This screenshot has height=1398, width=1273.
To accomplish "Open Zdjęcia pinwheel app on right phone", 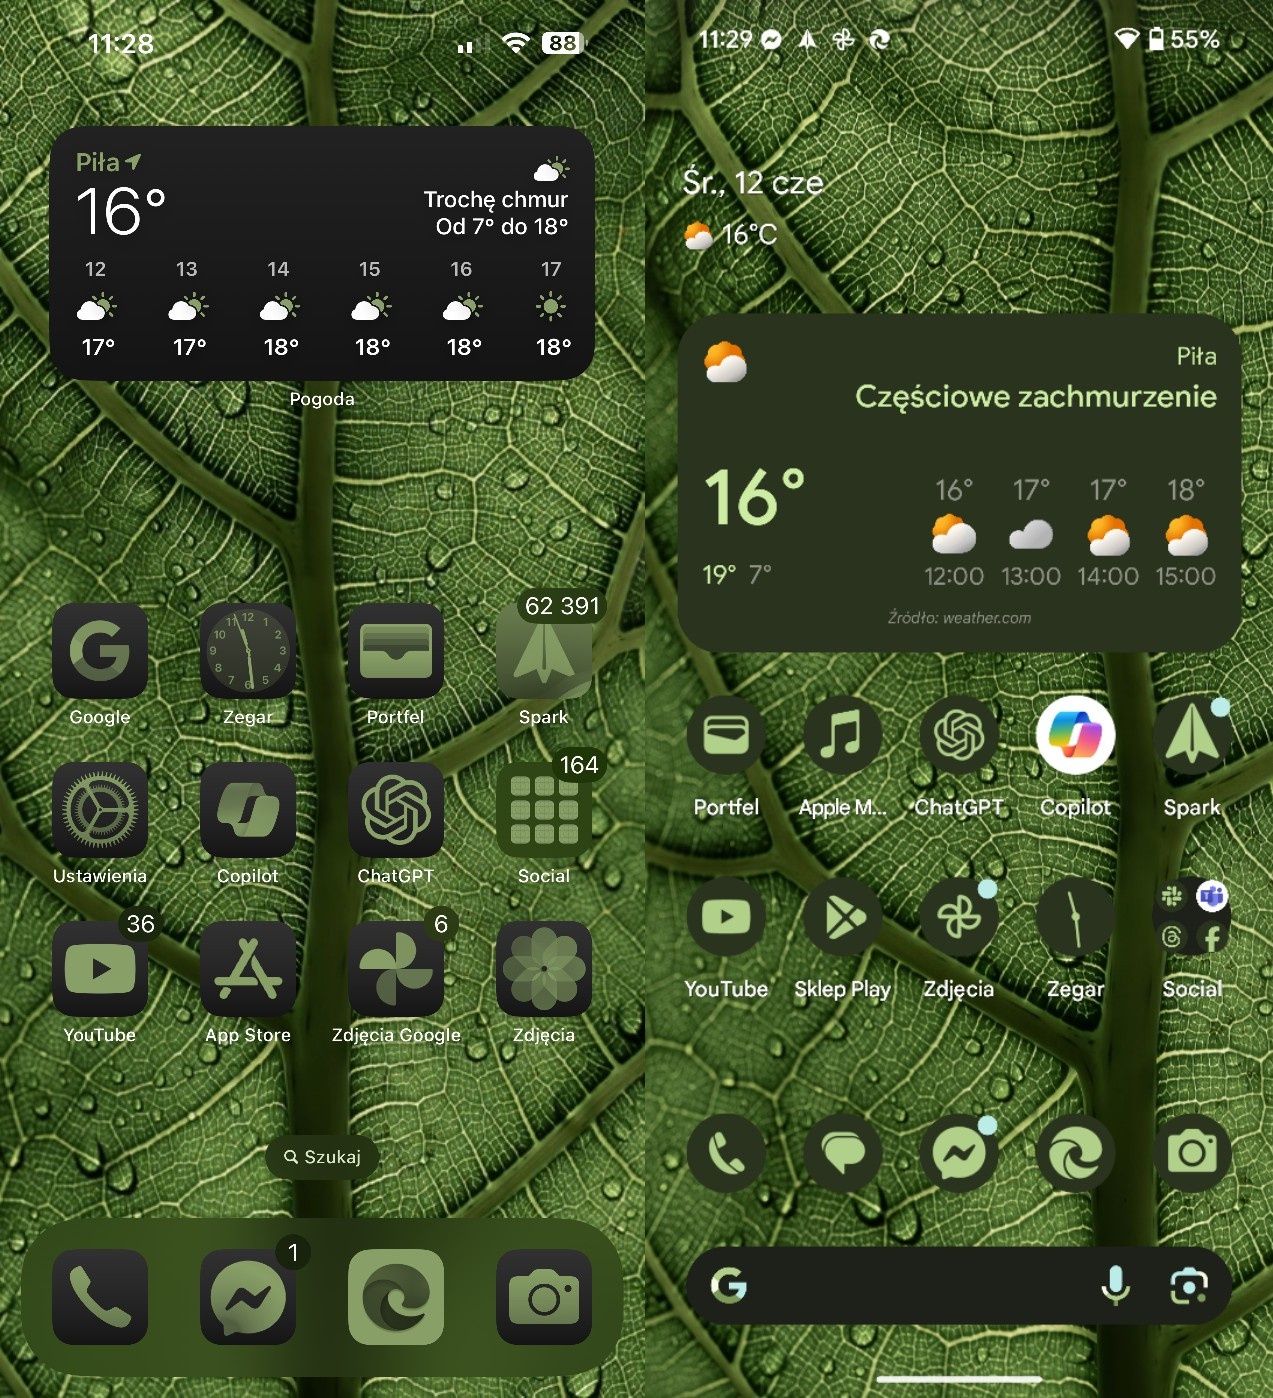I will [x=959, y=917].
